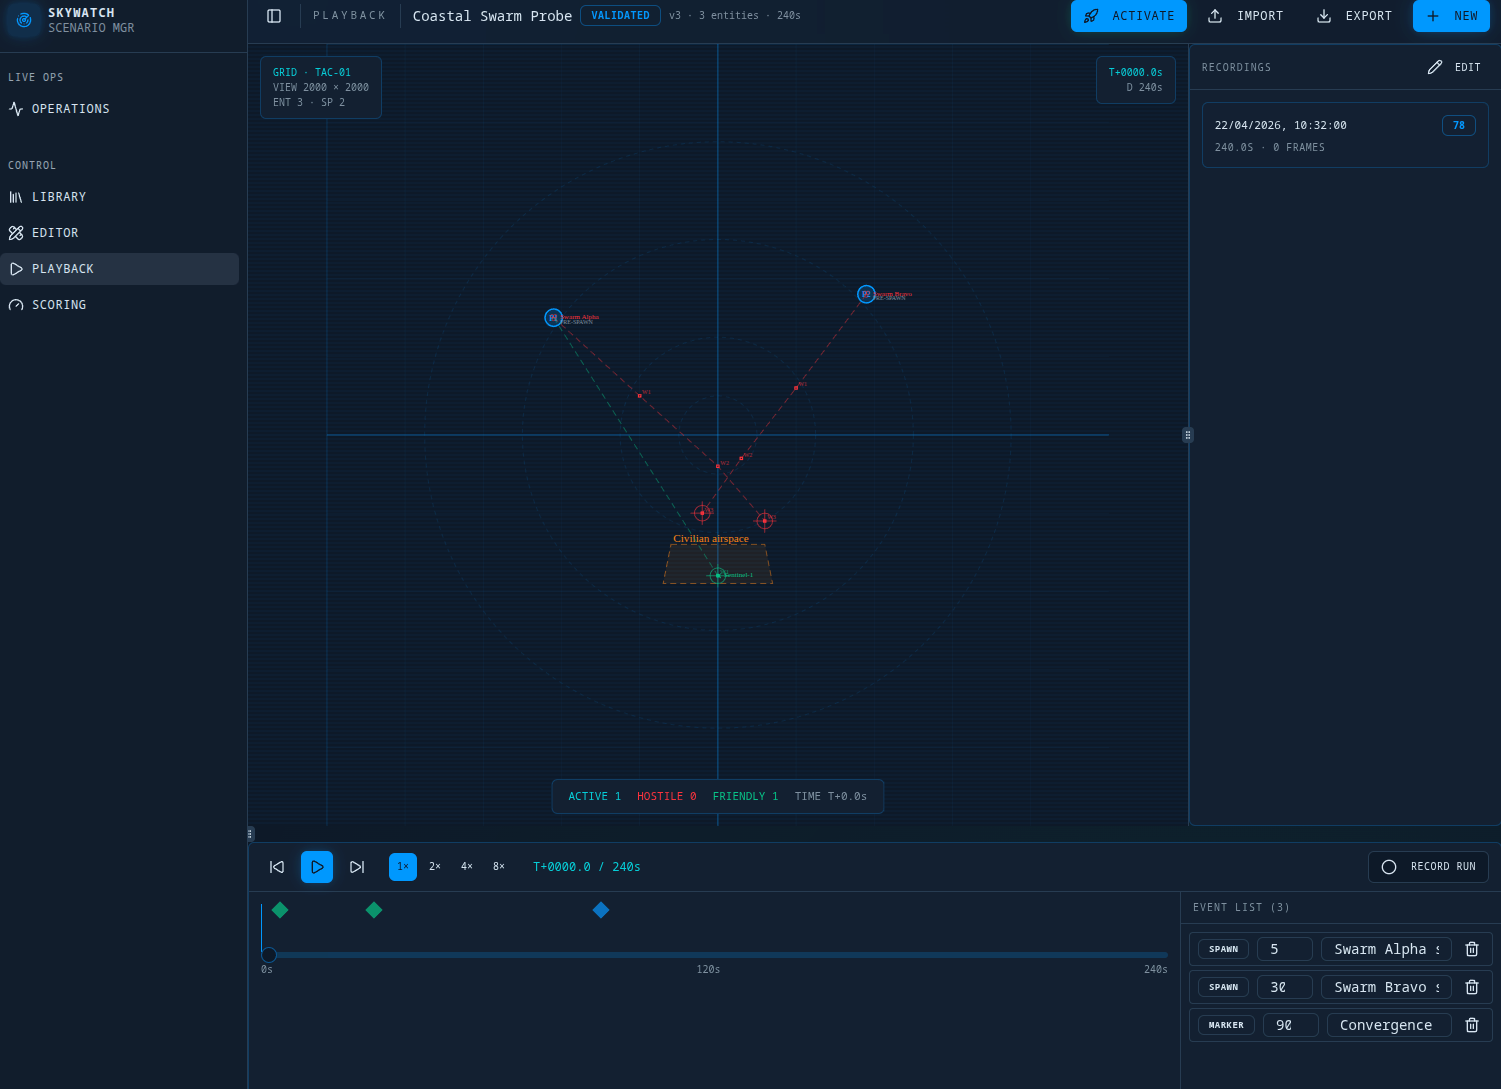Image resolution: width=1501 pixels, height=1089 pixels.
Task: Set playback speed to 4×
Action: 467,867
